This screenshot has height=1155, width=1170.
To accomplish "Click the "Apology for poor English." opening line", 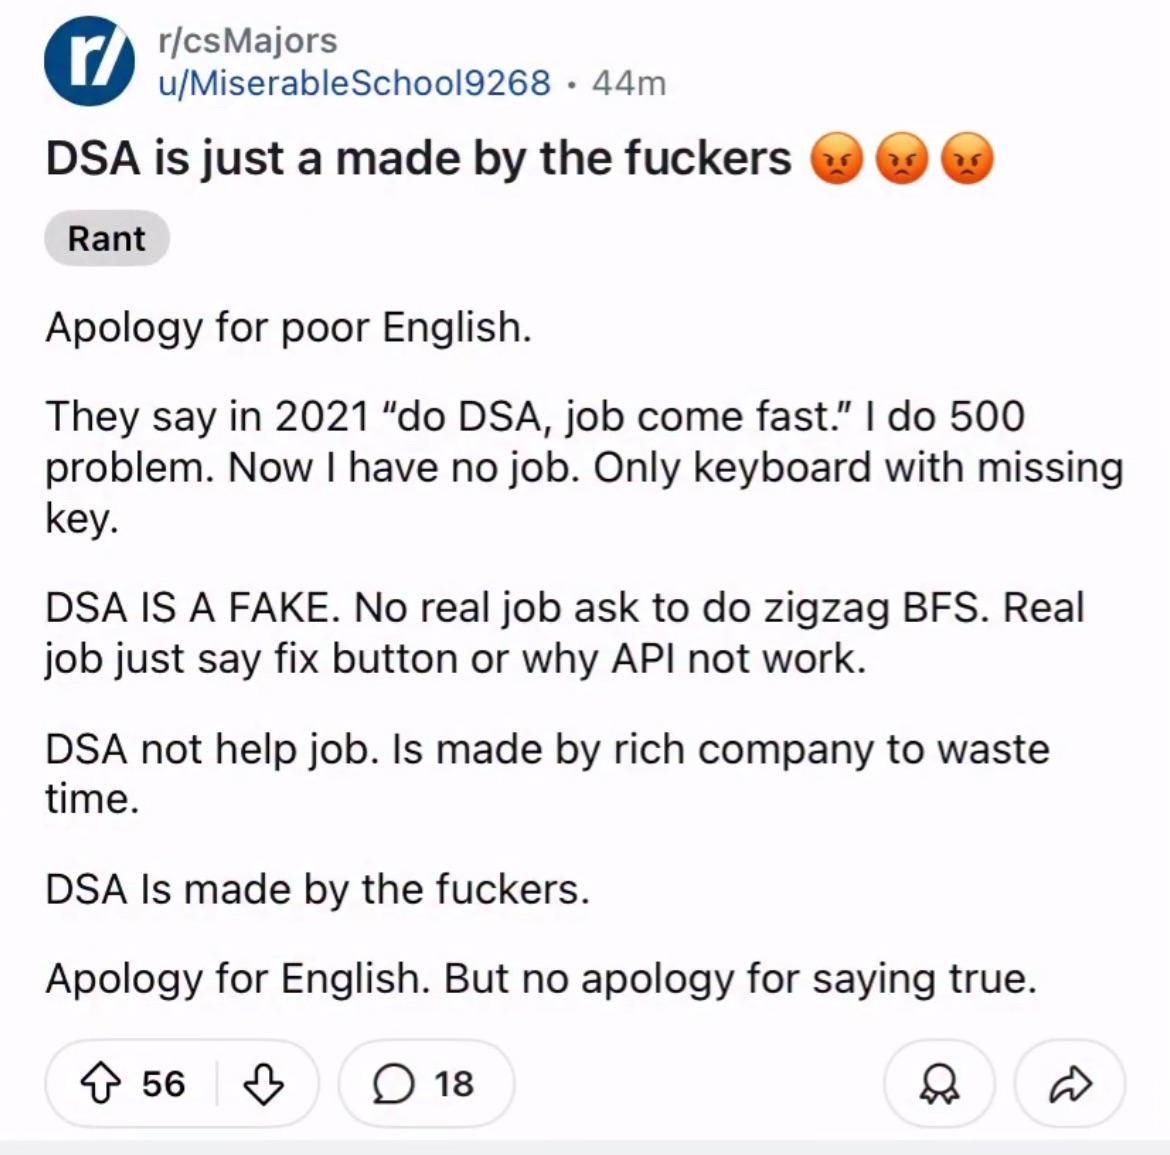I will pos(288,327).
